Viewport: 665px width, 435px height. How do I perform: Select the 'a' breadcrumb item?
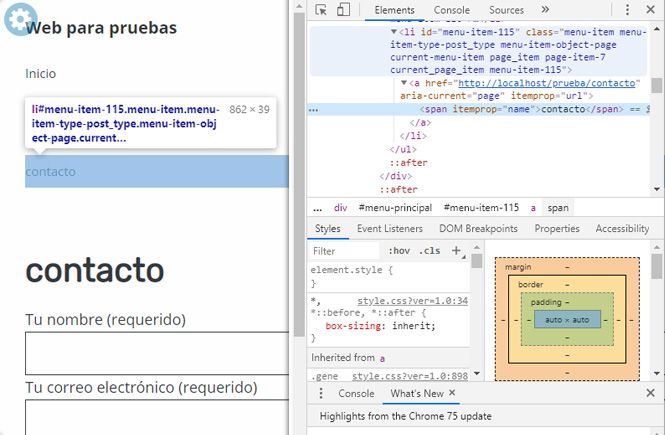tap(533, 208)
